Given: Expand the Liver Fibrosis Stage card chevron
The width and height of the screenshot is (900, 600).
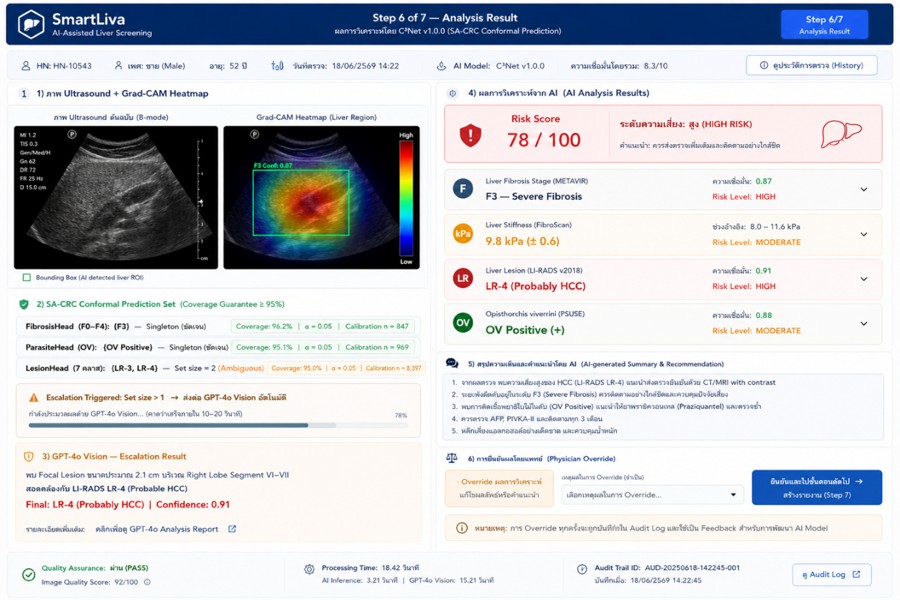Looking at the screenshot, I should tap(864, 189).
